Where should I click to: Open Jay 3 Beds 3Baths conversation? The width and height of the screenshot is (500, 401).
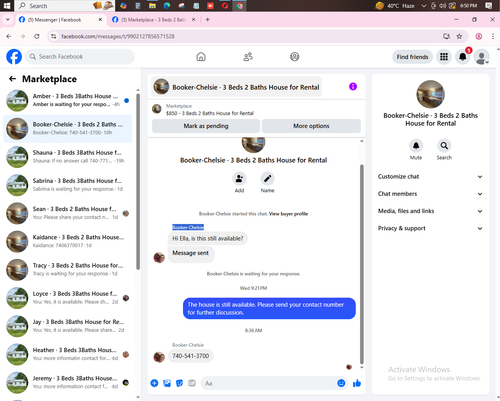click(x=67, y=326)
